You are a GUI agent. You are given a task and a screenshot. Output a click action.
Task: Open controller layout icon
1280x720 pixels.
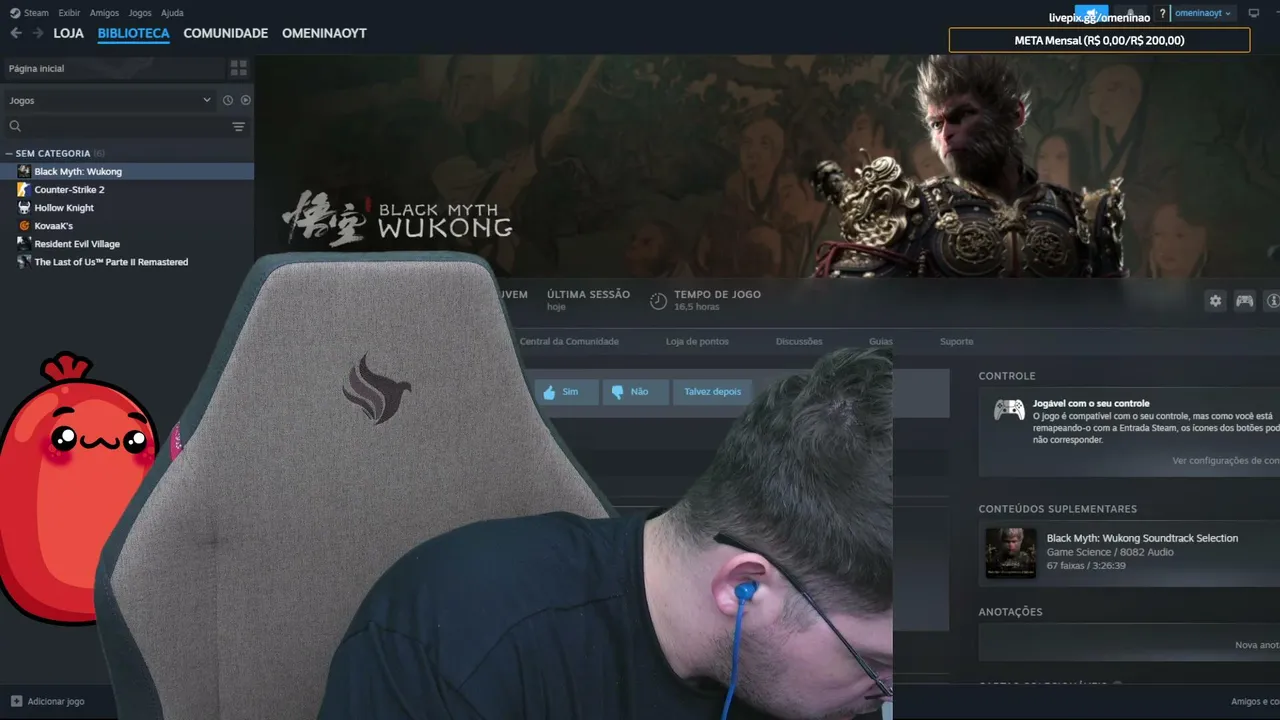pyautogui.click(x=1244, y=301)
